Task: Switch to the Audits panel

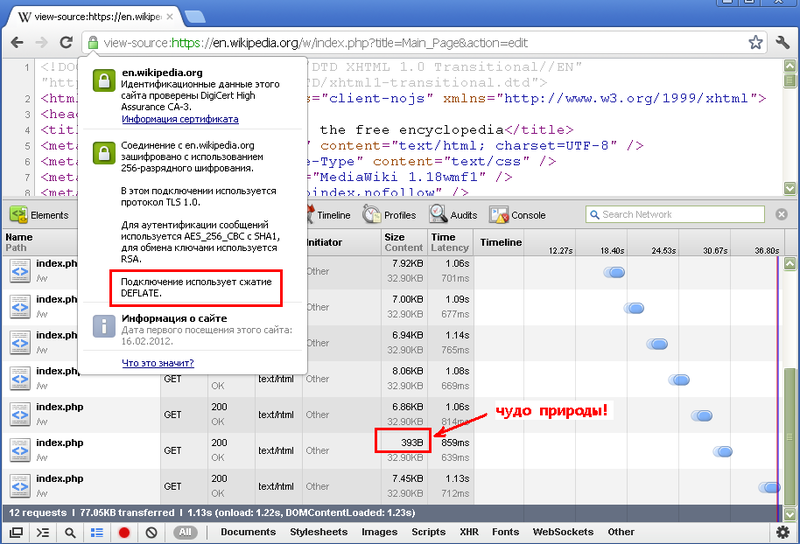Action: [453, 215]
